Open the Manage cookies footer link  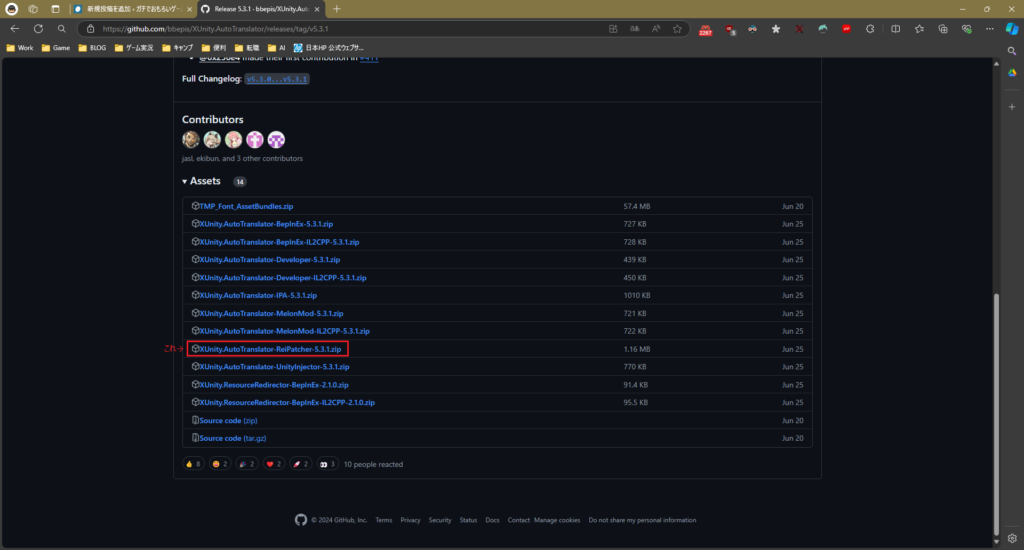[557, 521]
